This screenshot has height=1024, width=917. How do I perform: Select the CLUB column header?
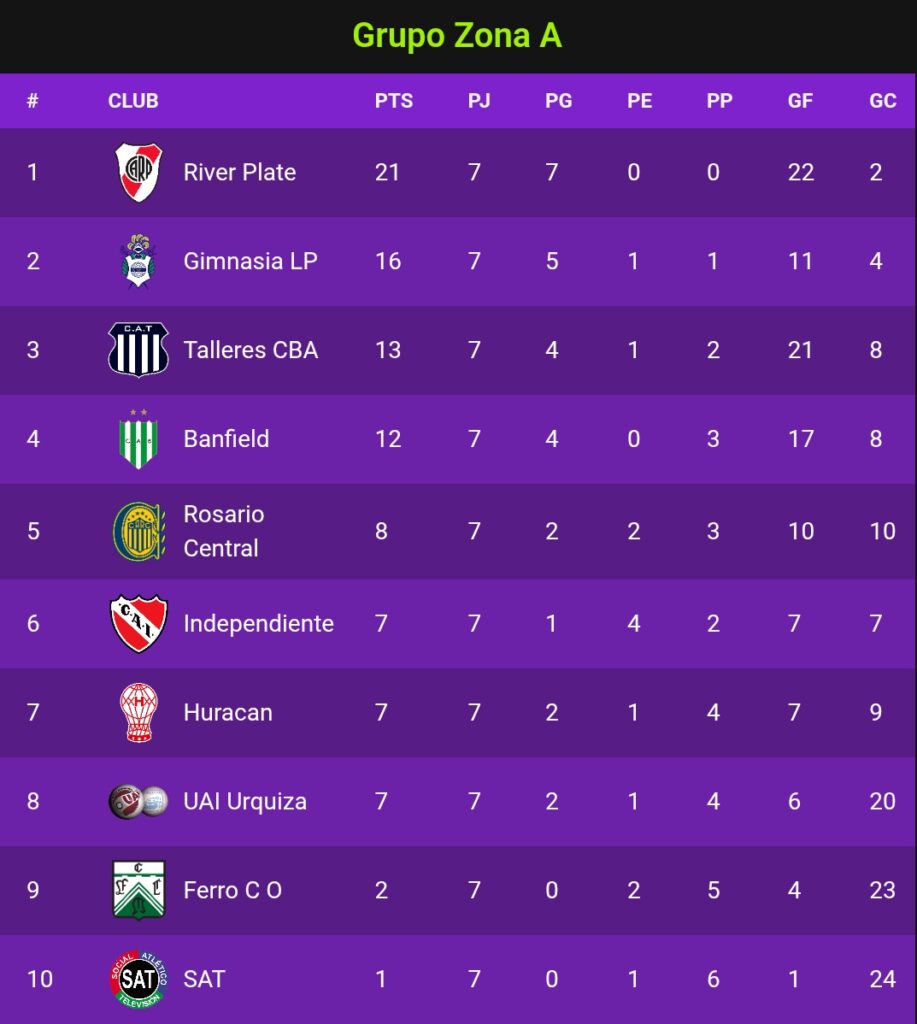133,101
